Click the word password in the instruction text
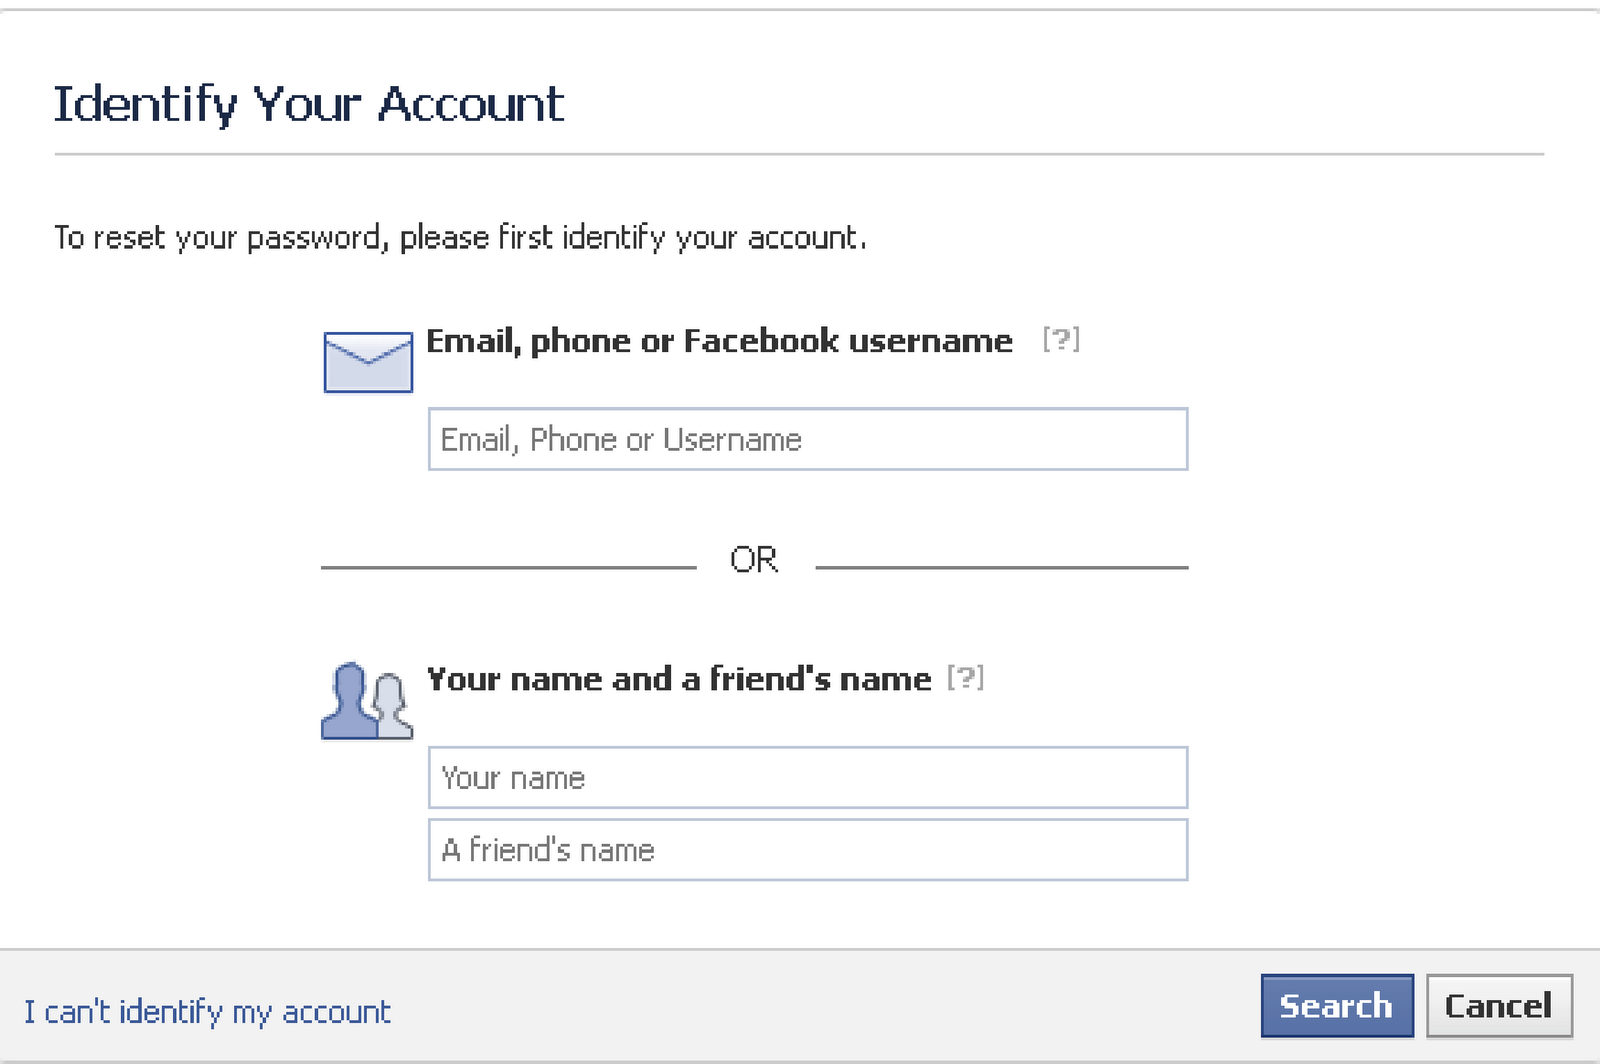Viewport: 1600px width, 1064px height. pyautogui.click(x=314, y=238)
